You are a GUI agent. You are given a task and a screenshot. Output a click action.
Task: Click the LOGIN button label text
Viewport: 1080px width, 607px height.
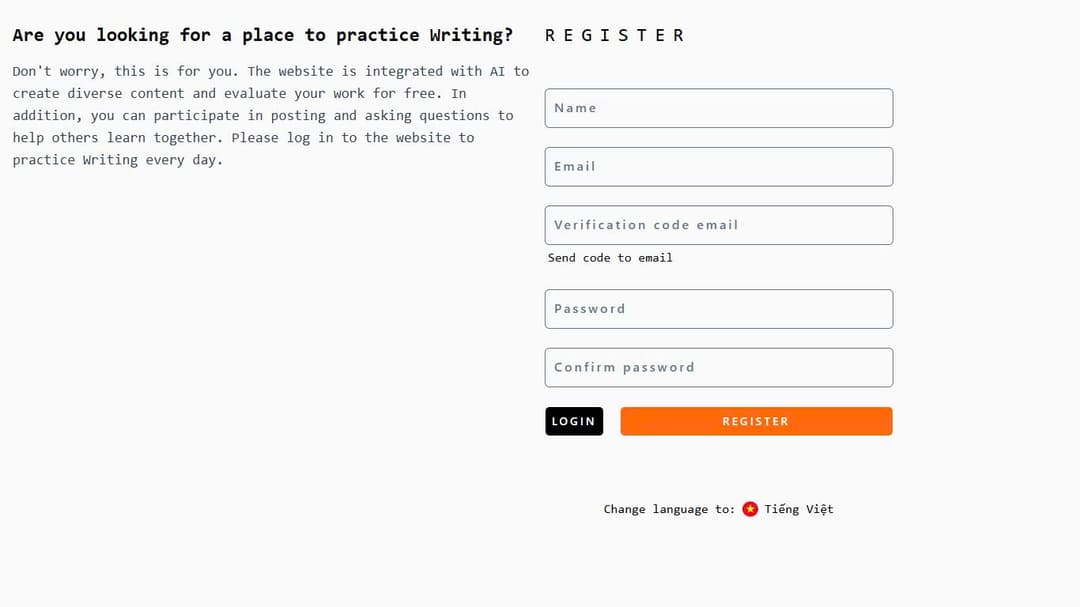tap(574, 421)
